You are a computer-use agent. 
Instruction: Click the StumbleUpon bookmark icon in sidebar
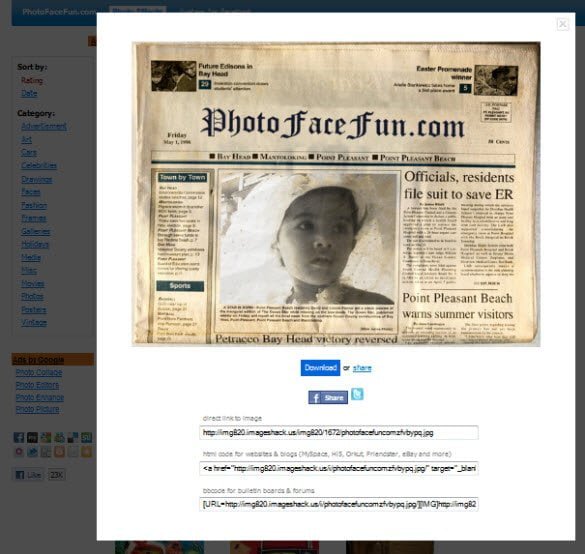pos(86,437)
